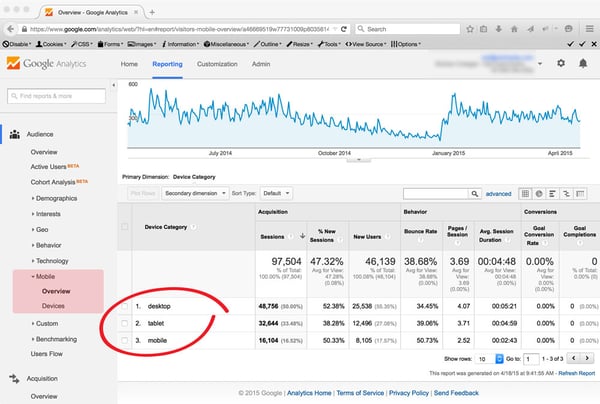The width and height of the screenshot is (600, 404).
Task: Open the Home tab
Action: tap(129, 64)
